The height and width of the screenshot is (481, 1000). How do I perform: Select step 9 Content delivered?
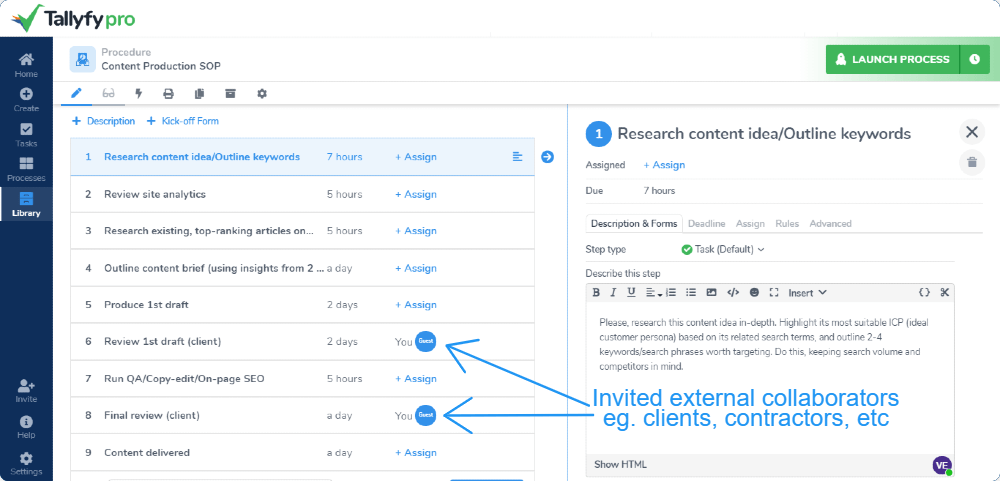pos(302,453)
